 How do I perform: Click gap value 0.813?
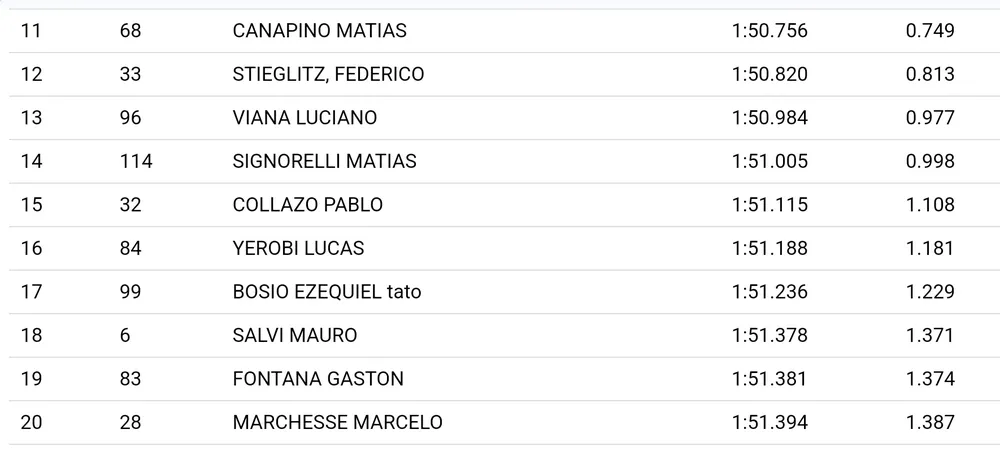pyautogui.click(x=930, y=74)
